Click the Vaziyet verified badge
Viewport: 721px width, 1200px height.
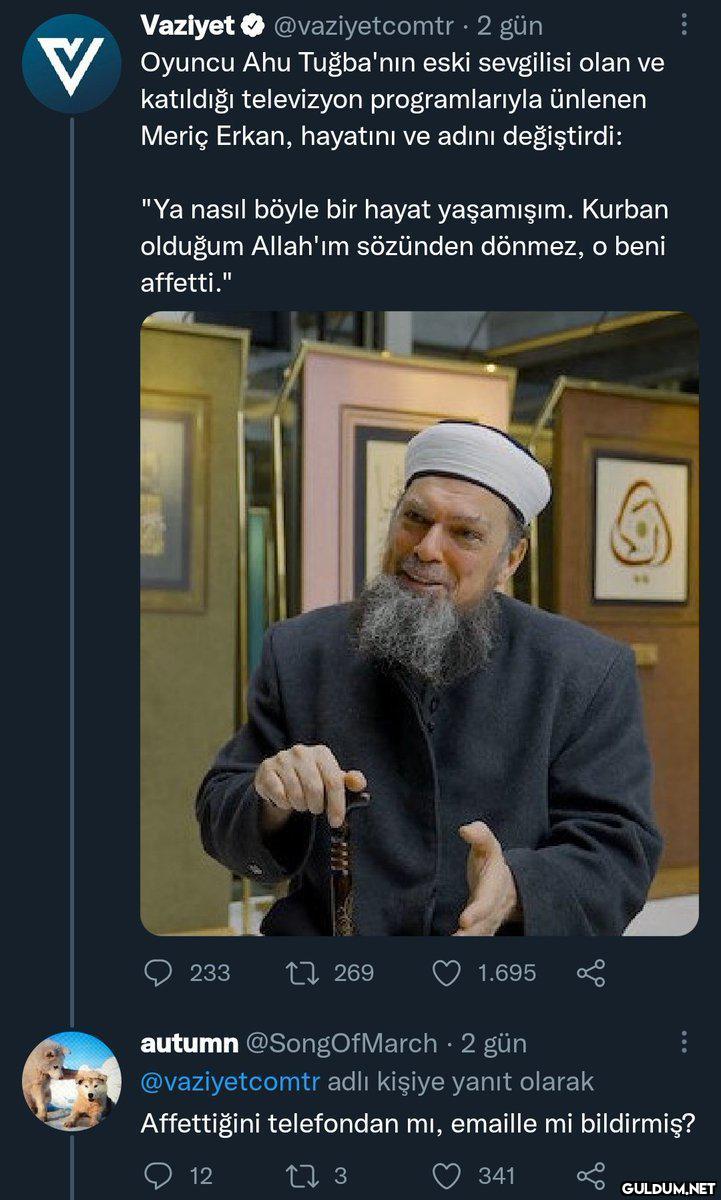coord(253,25)
